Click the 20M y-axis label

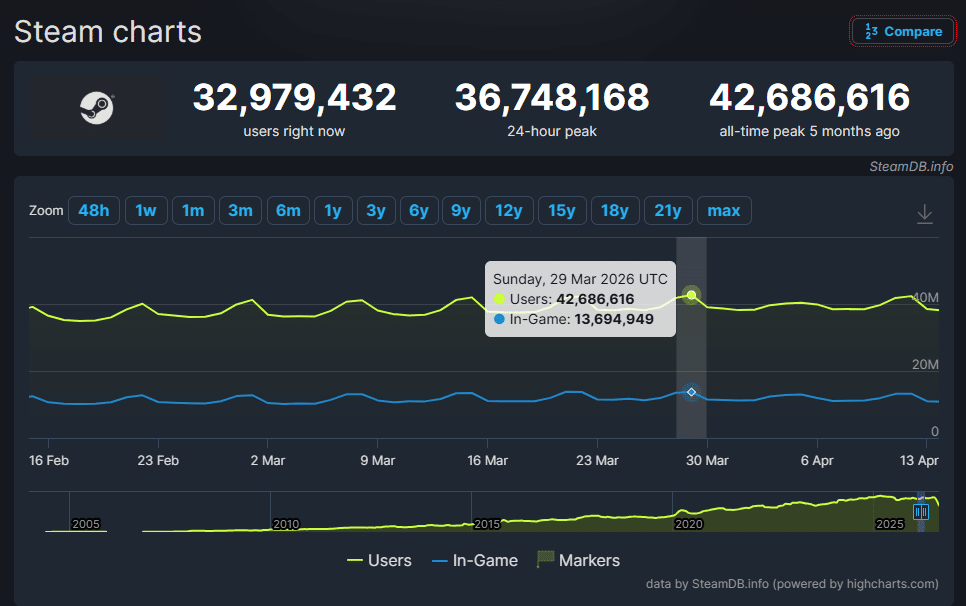click(925, 365)
